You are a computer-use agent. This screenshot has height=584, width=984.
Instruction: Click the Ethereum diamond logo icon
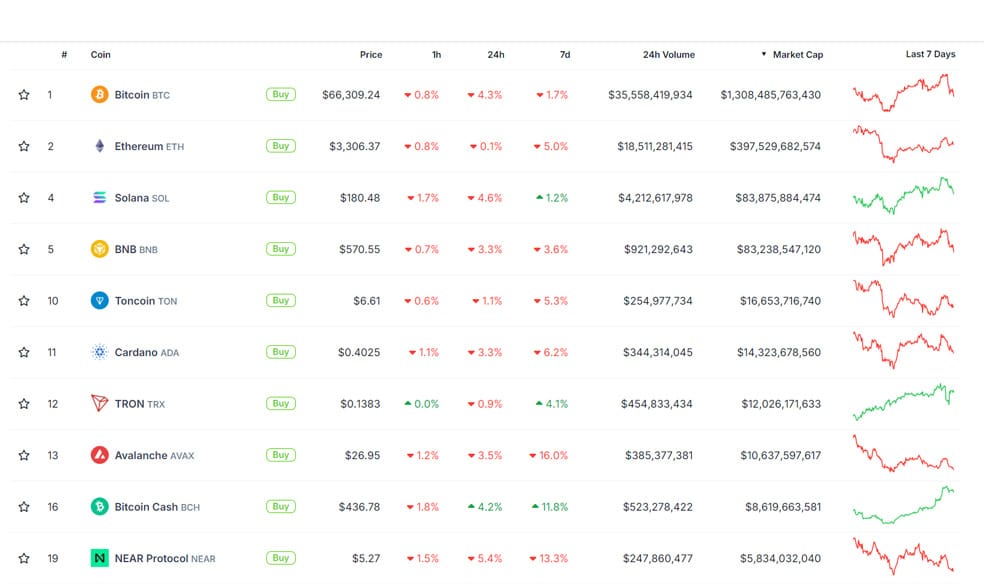pyautogui.click(x=99, y=146)
